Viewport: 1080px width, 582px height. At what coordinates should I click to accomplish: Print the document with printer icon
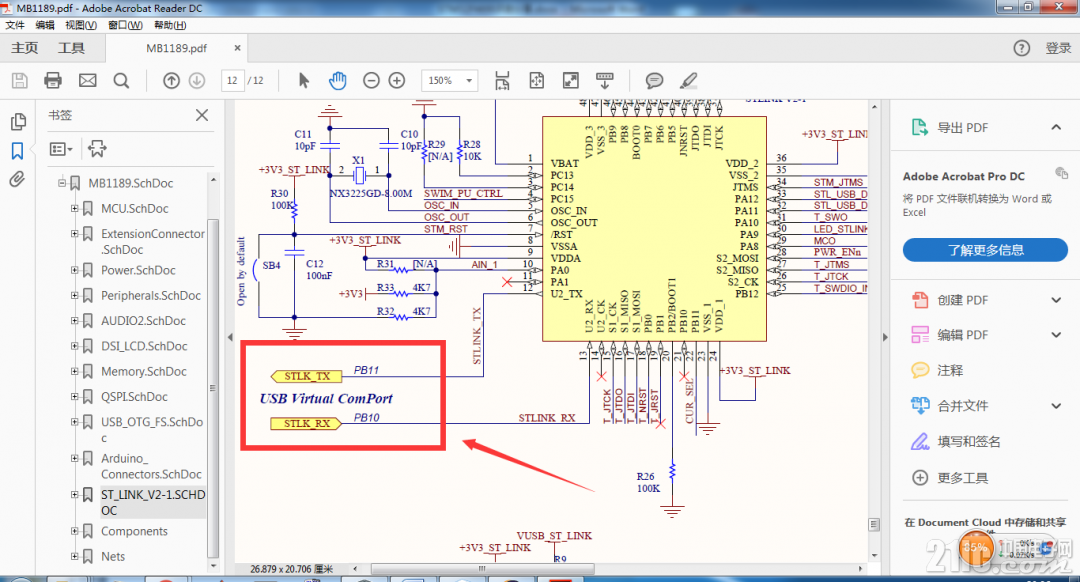[53, 81]
